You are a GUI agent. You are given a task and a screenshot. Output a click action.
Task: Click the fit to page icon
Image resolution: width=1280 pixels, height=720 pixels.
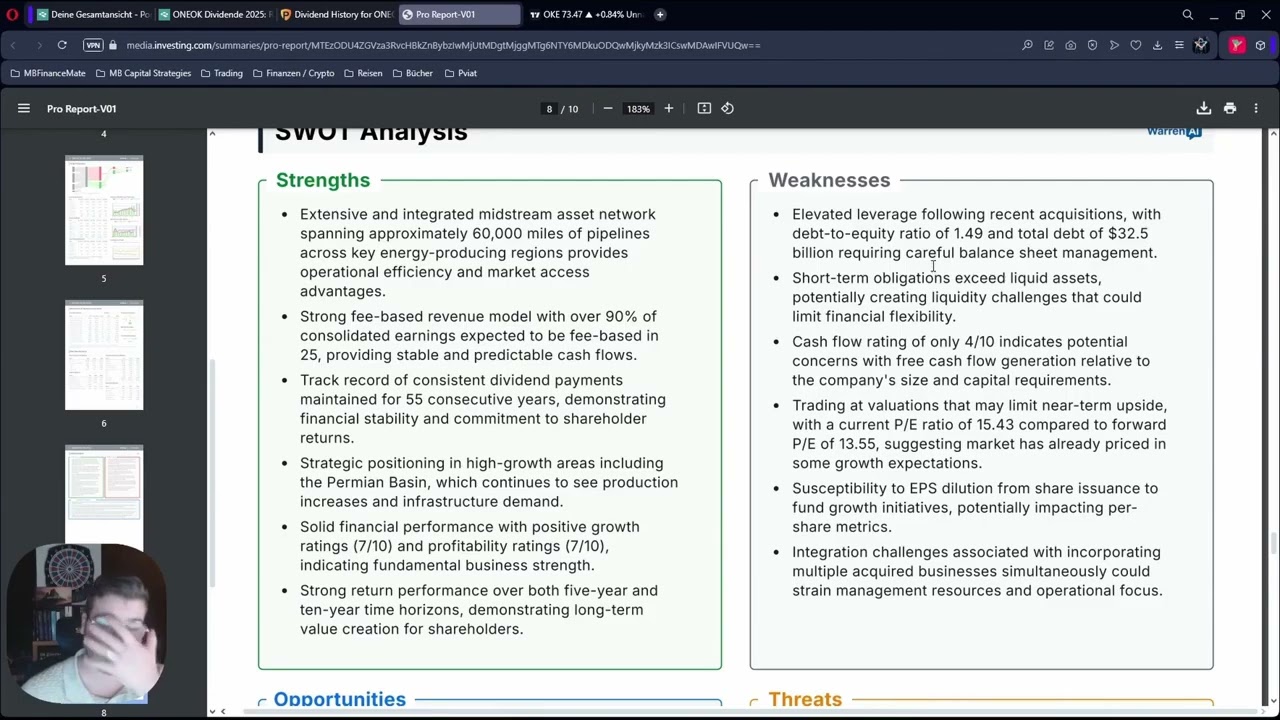[x=704, y=108]
